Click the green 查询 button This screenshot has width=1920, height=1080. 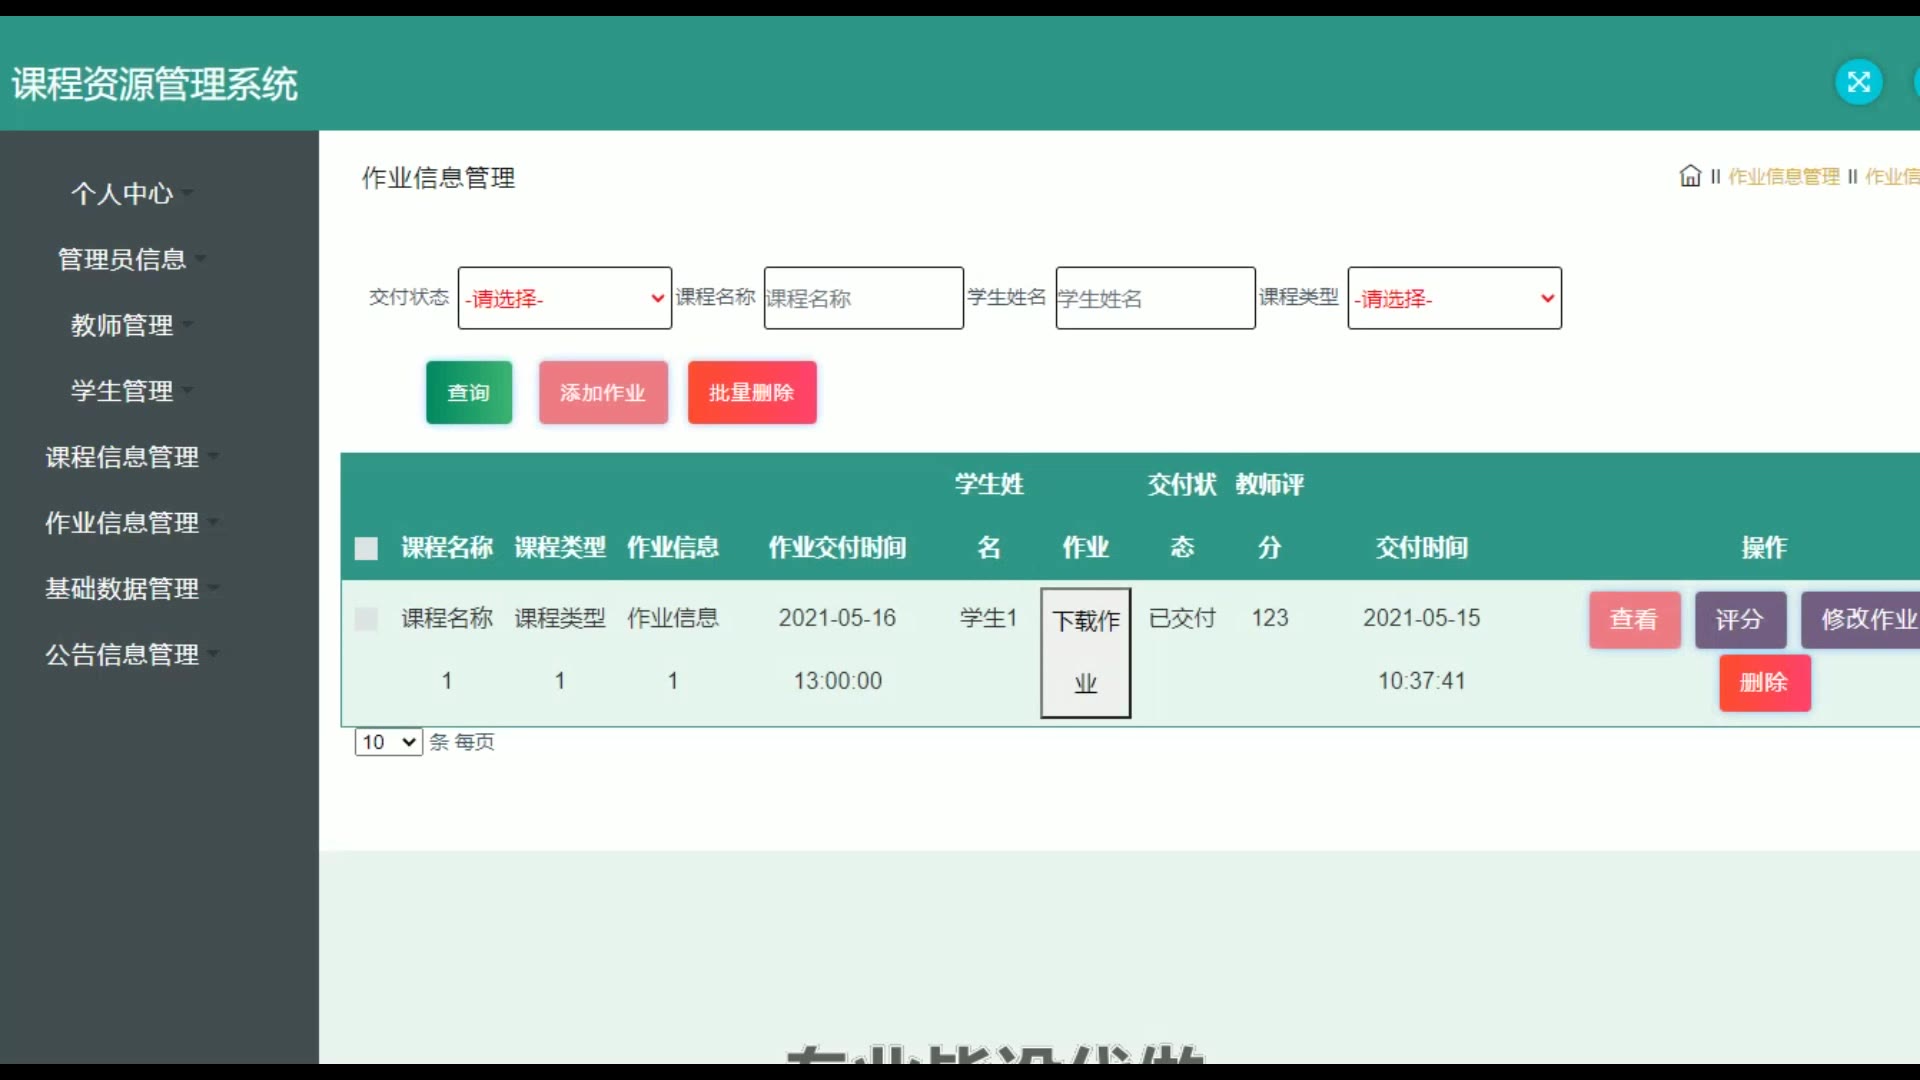(x=468, y=393)
